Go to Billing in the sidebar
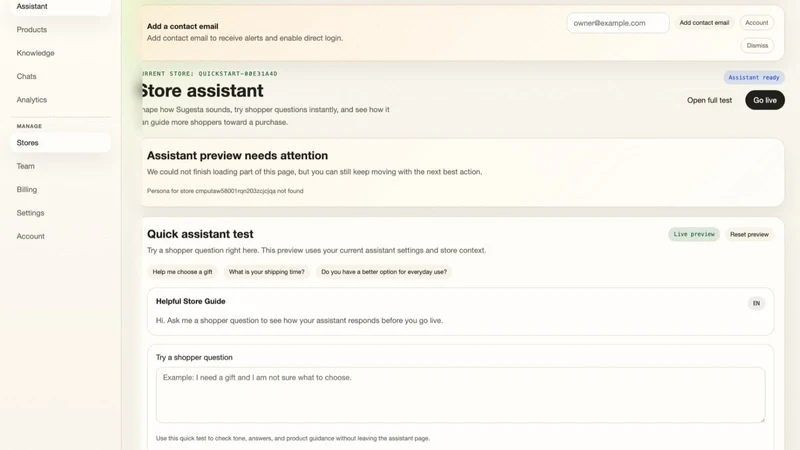Screen dimensions: 800x450 pos(60,190)
